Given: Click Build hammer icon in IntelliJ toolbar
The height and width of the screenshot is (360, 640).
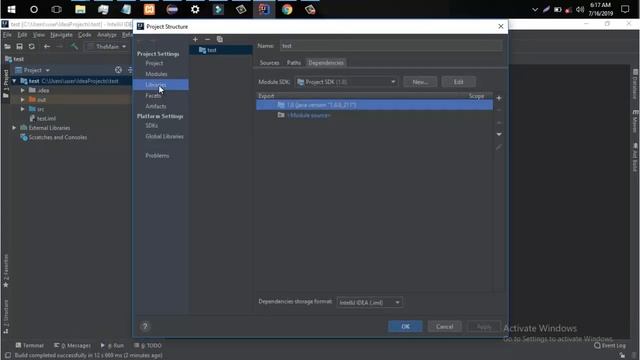Looking at the screenshot, I should pyautogui.click(x=74, y=47).
